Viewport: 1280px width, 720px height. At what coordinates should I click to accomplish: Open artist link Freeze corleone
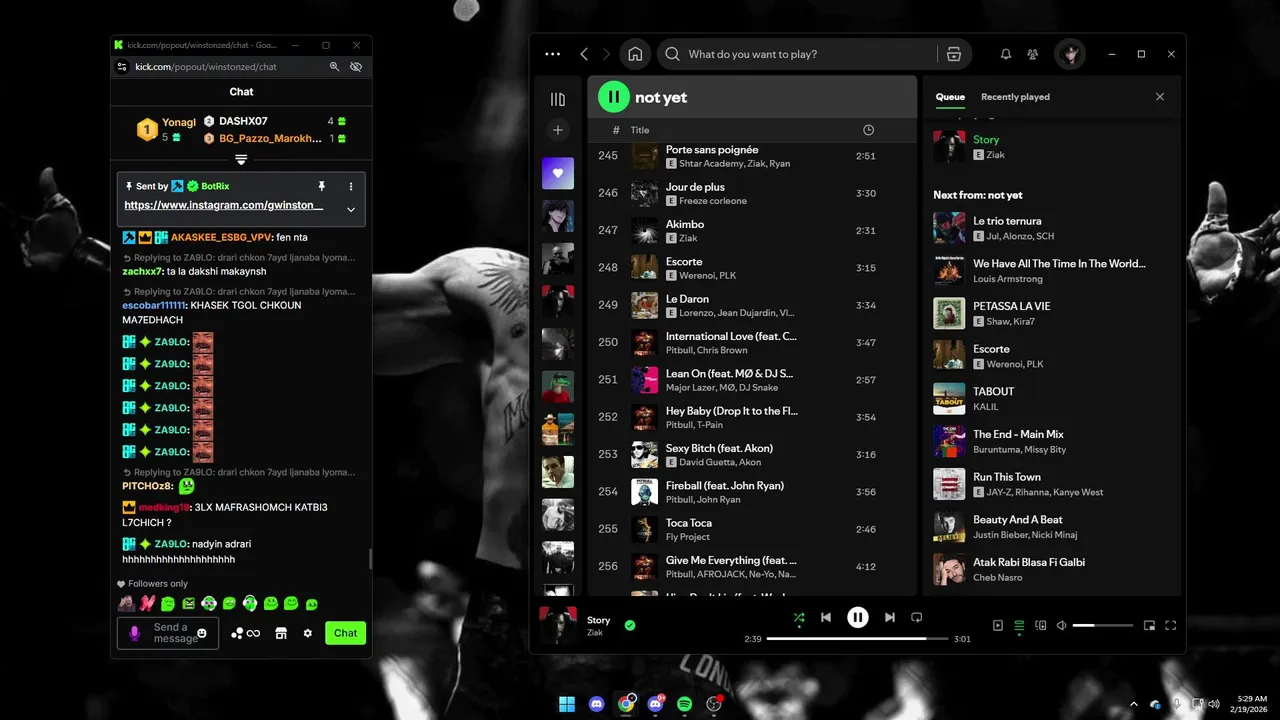tap(713, 201)
